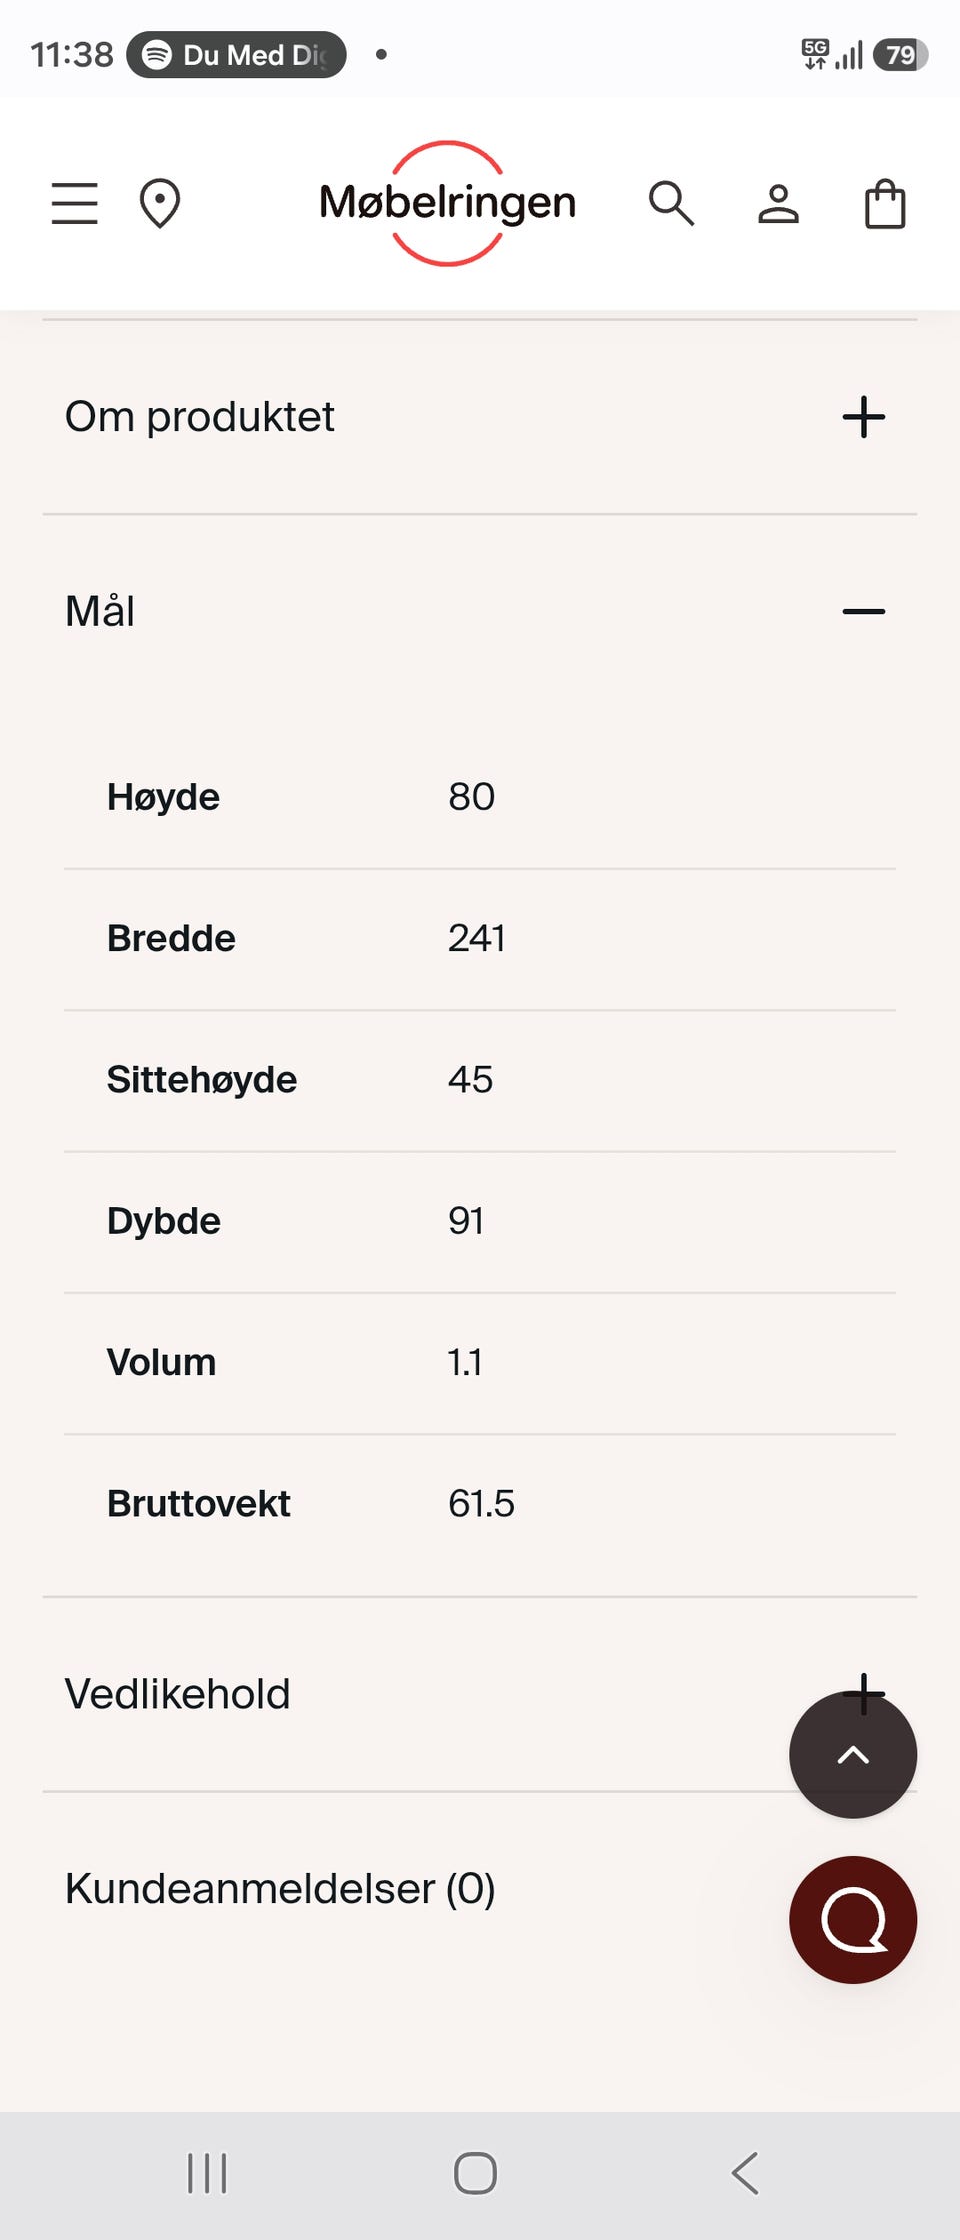
Task: Tap the Spotify Du Med Dig notification pill
Action: tap(237, 55)
